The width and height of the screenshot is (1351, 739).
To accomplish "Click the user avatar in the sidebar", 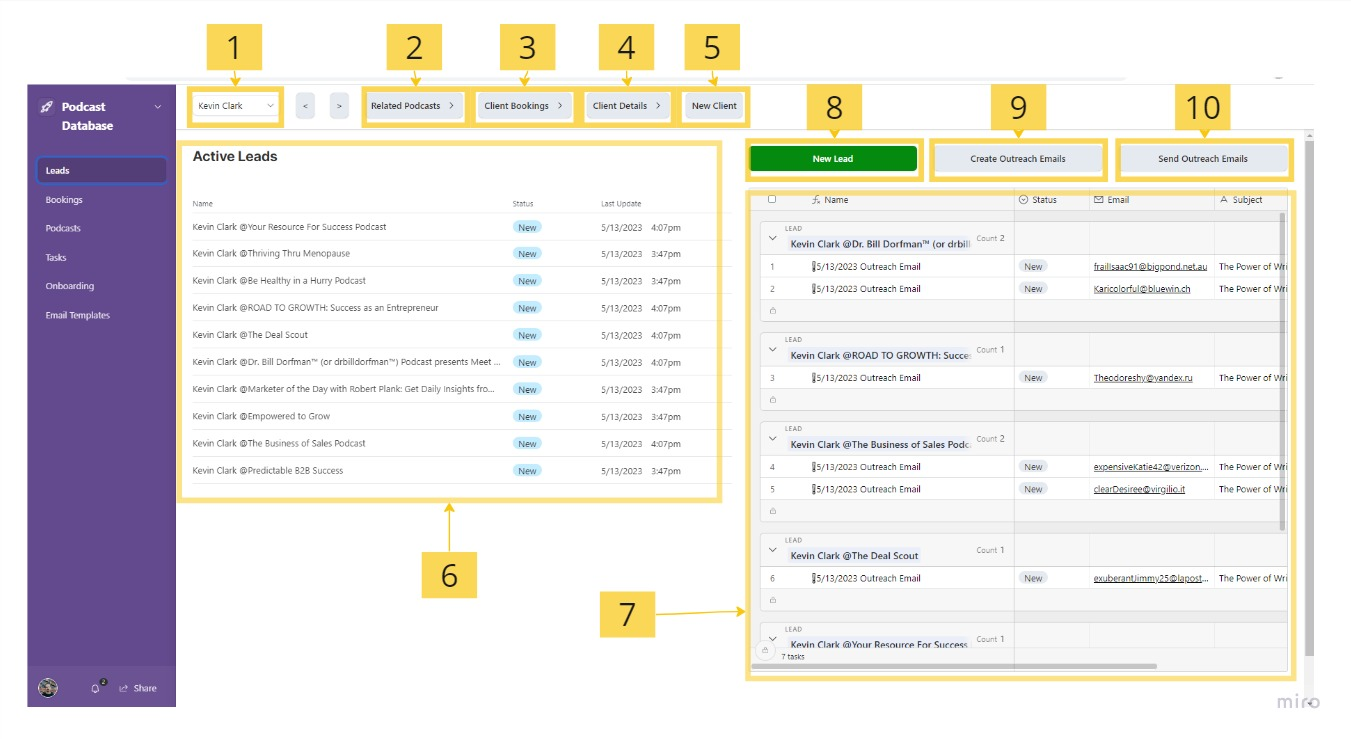I will click(48, 688).
